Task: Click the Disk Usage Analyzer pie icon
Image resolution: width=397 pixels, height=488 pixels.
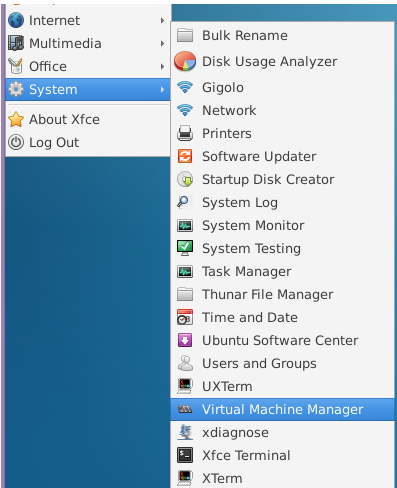Action: tap(185, 61)
